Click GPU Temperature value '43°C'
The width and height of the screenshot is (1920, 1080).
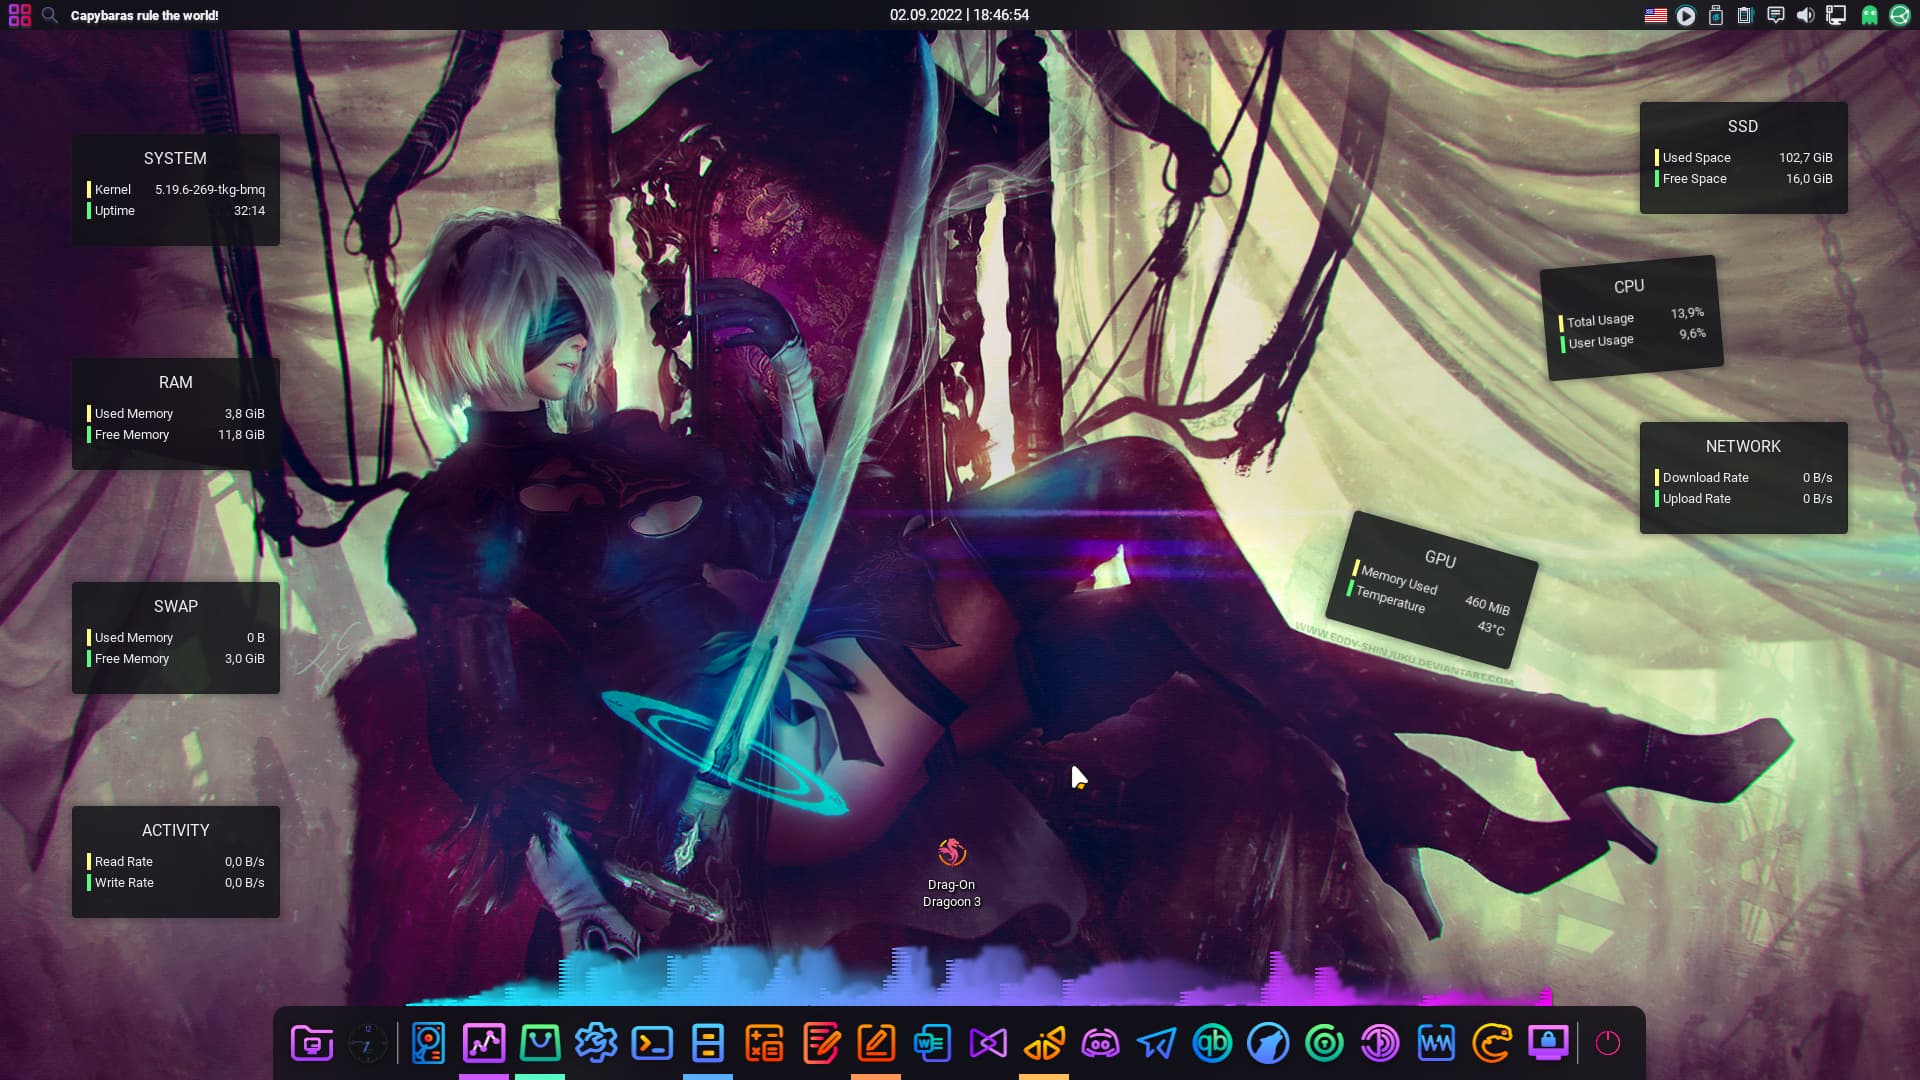point(1491,628)
